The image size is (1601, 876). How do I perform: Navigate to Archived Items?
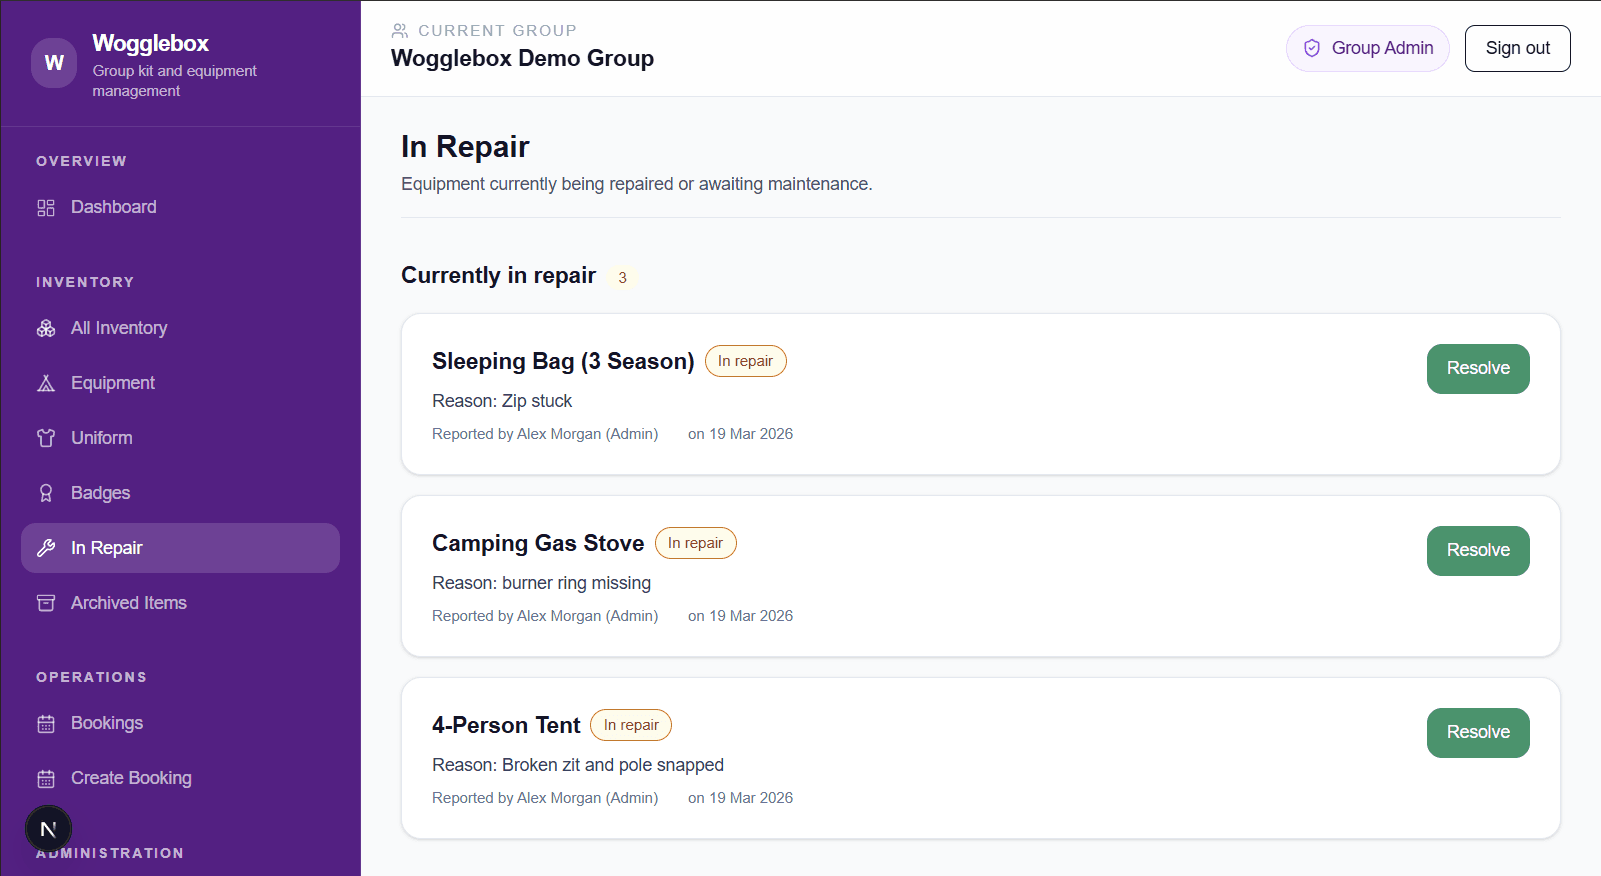pyautogui.click(x=128, y=602)
